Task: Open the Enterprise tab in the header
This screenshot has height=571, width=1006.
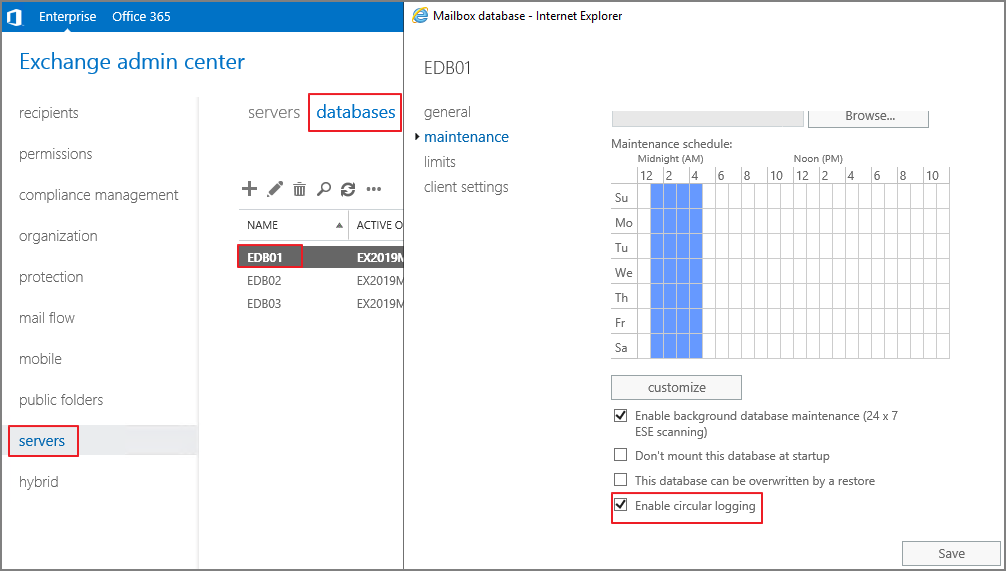Action: pos(67,17)
